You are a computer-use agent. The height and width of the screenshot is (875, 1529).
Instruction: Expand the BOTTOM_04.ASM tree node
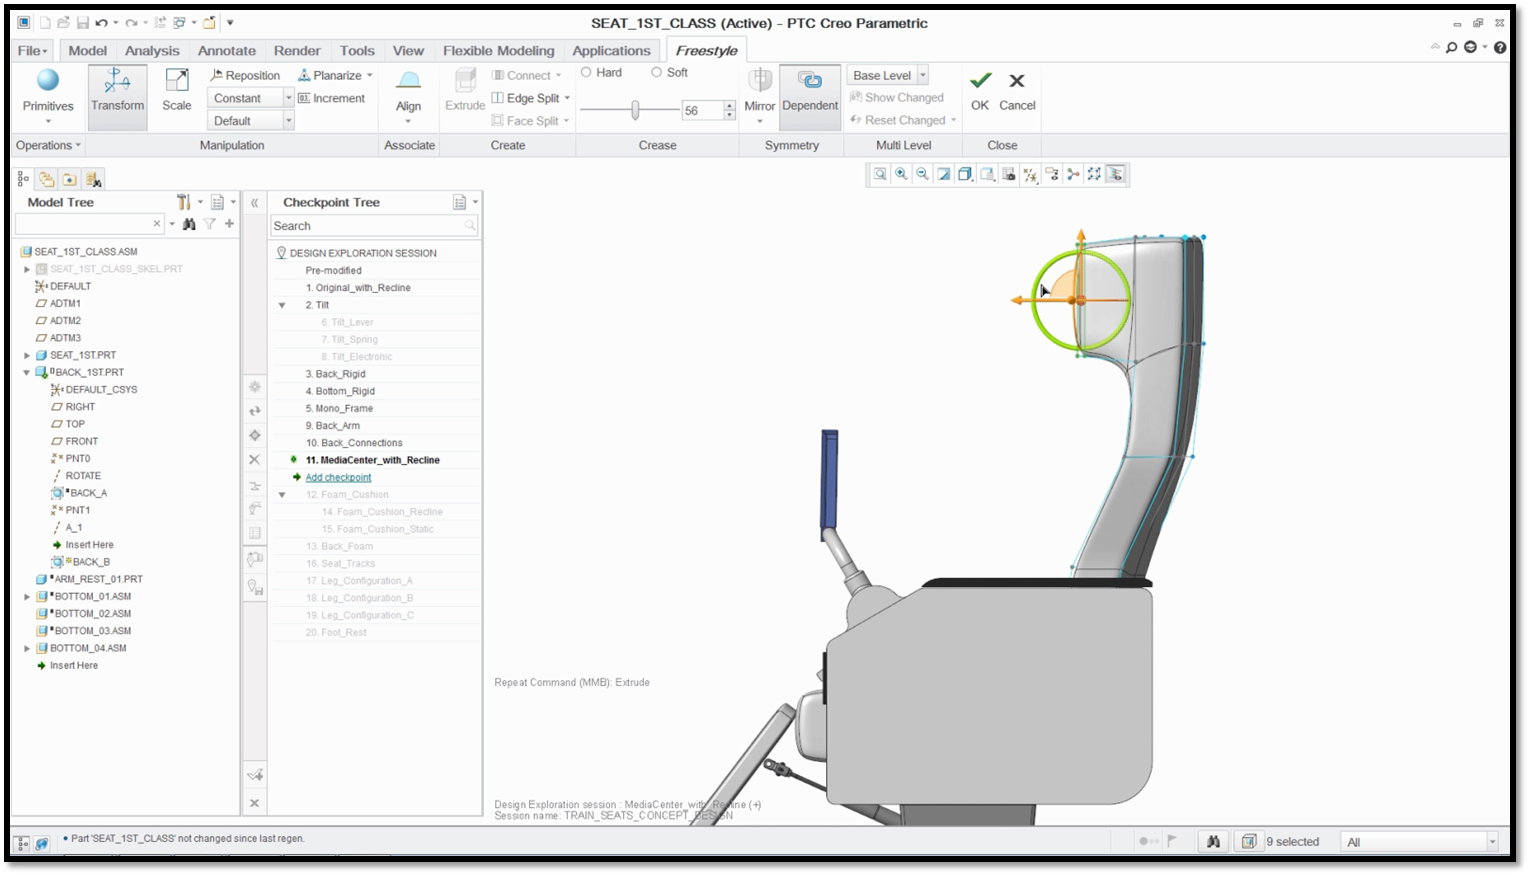click(27, 648)
